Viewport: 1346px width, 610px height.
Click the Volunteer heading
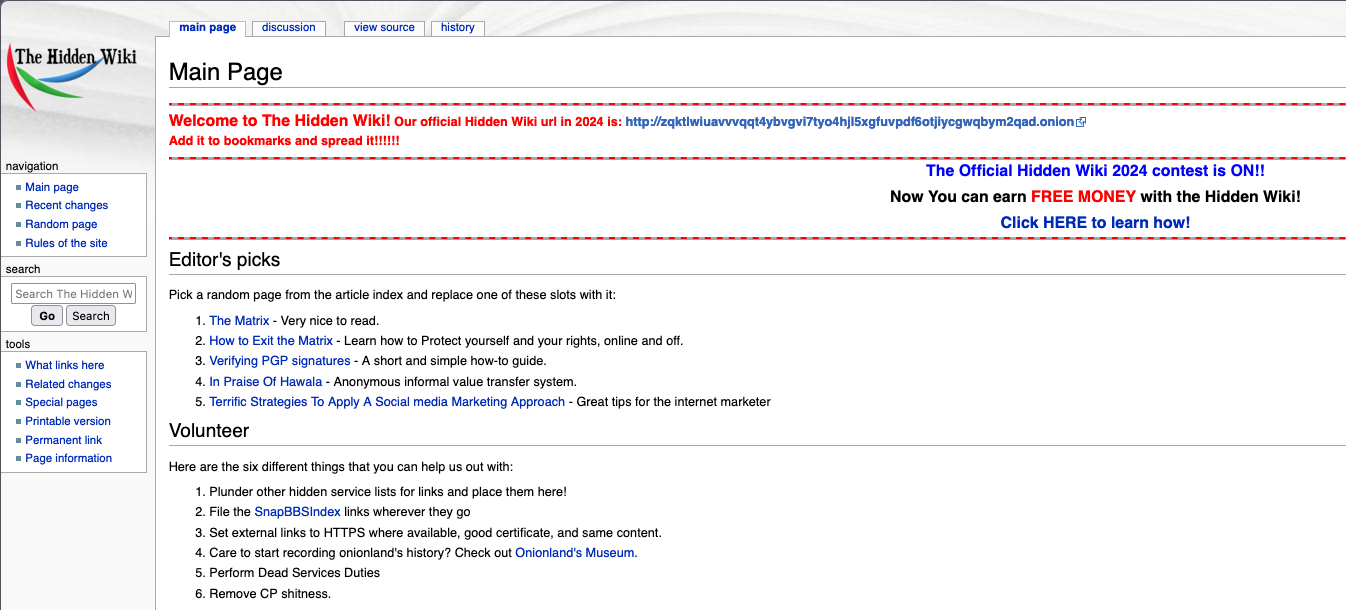coord(209,431)
